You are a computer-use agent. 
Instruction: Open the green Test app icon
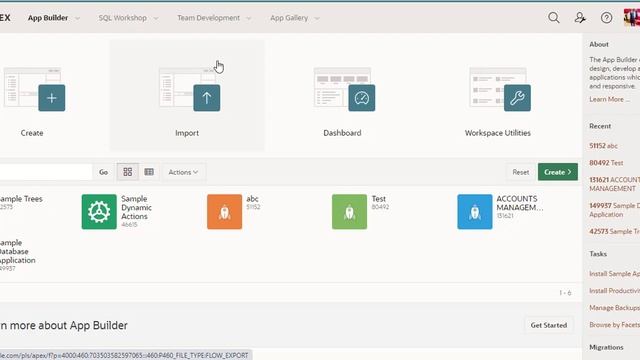click(349, 212)
